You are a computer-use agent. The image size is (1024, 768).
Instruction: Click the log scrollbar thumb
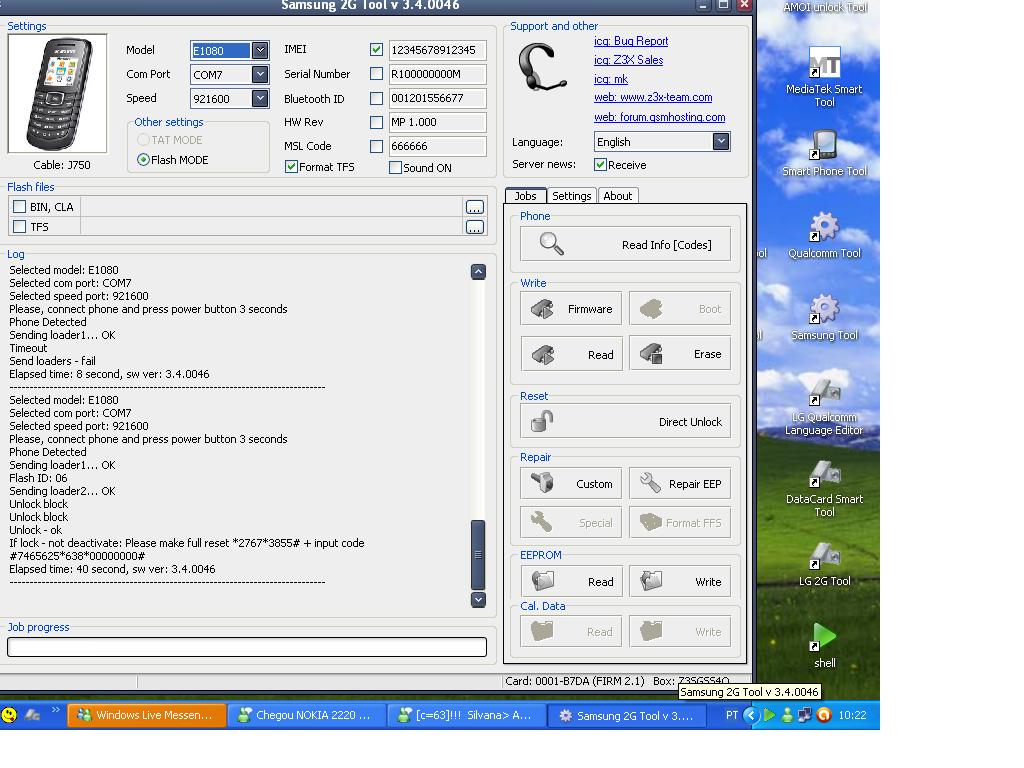pos(478,555)
